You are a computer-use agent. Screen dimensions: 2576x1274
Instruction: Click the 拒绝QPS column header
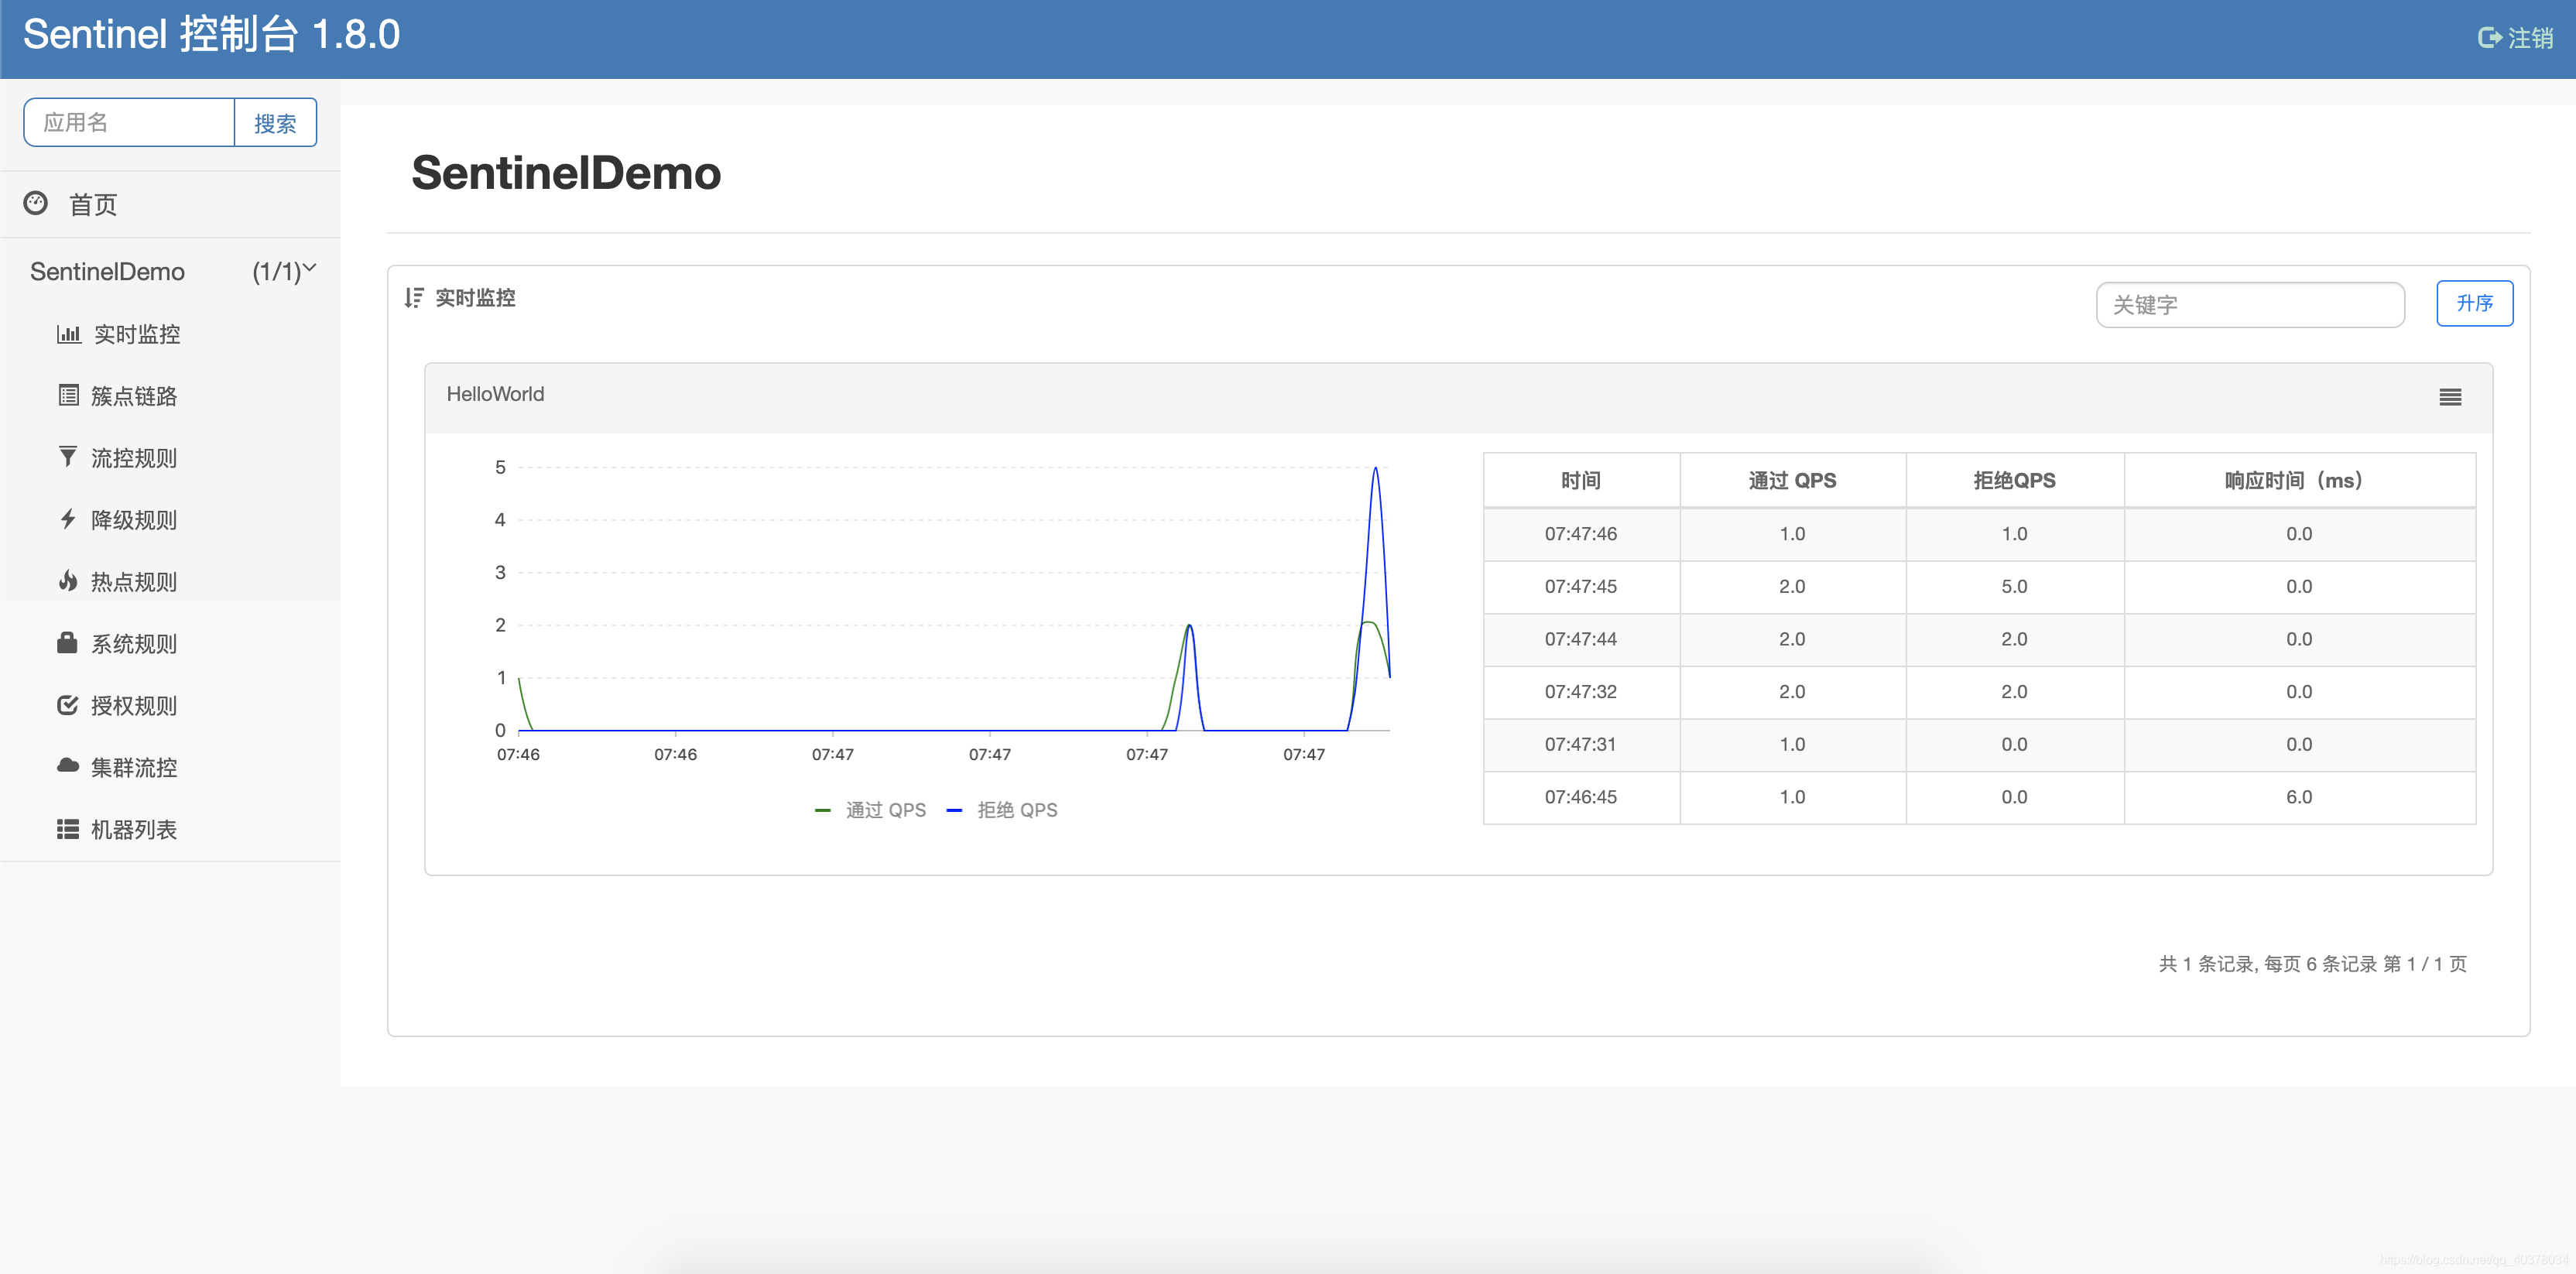click(2014, 481)
